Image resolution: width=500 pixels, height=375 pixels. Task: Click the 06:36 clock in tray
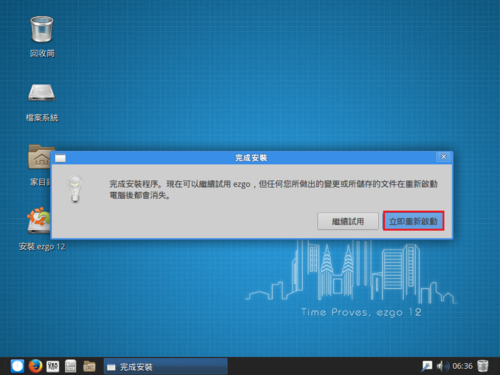(463, 366)
